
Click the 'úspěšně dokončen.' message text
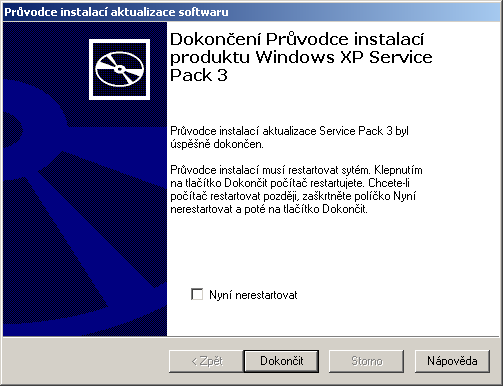pos(217,144)
